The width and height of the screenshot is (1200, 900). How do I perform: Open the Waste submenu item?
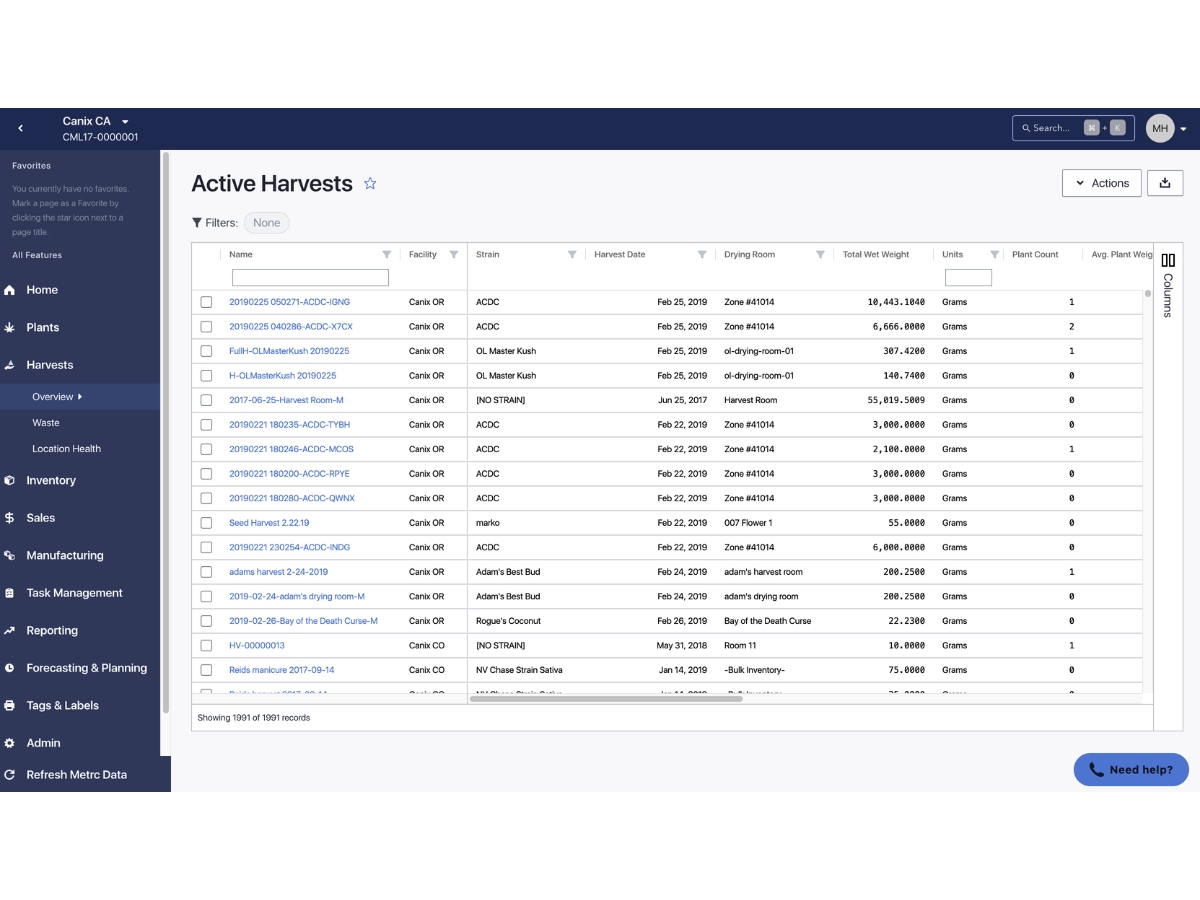click(46, 423)
